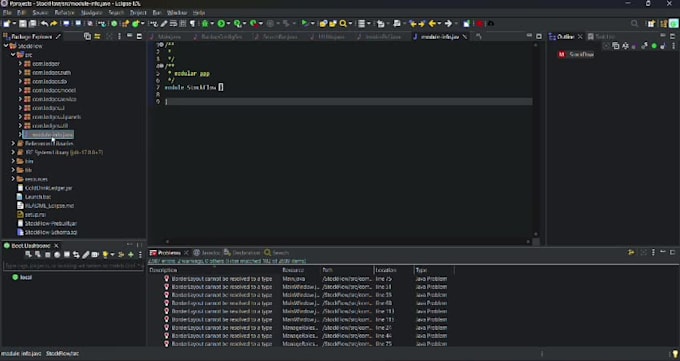Image resolution: width=680 pixels, height=361 pixels.
Task: Click the red stop circle in toolbar
Action: click(x=480, y=24)
